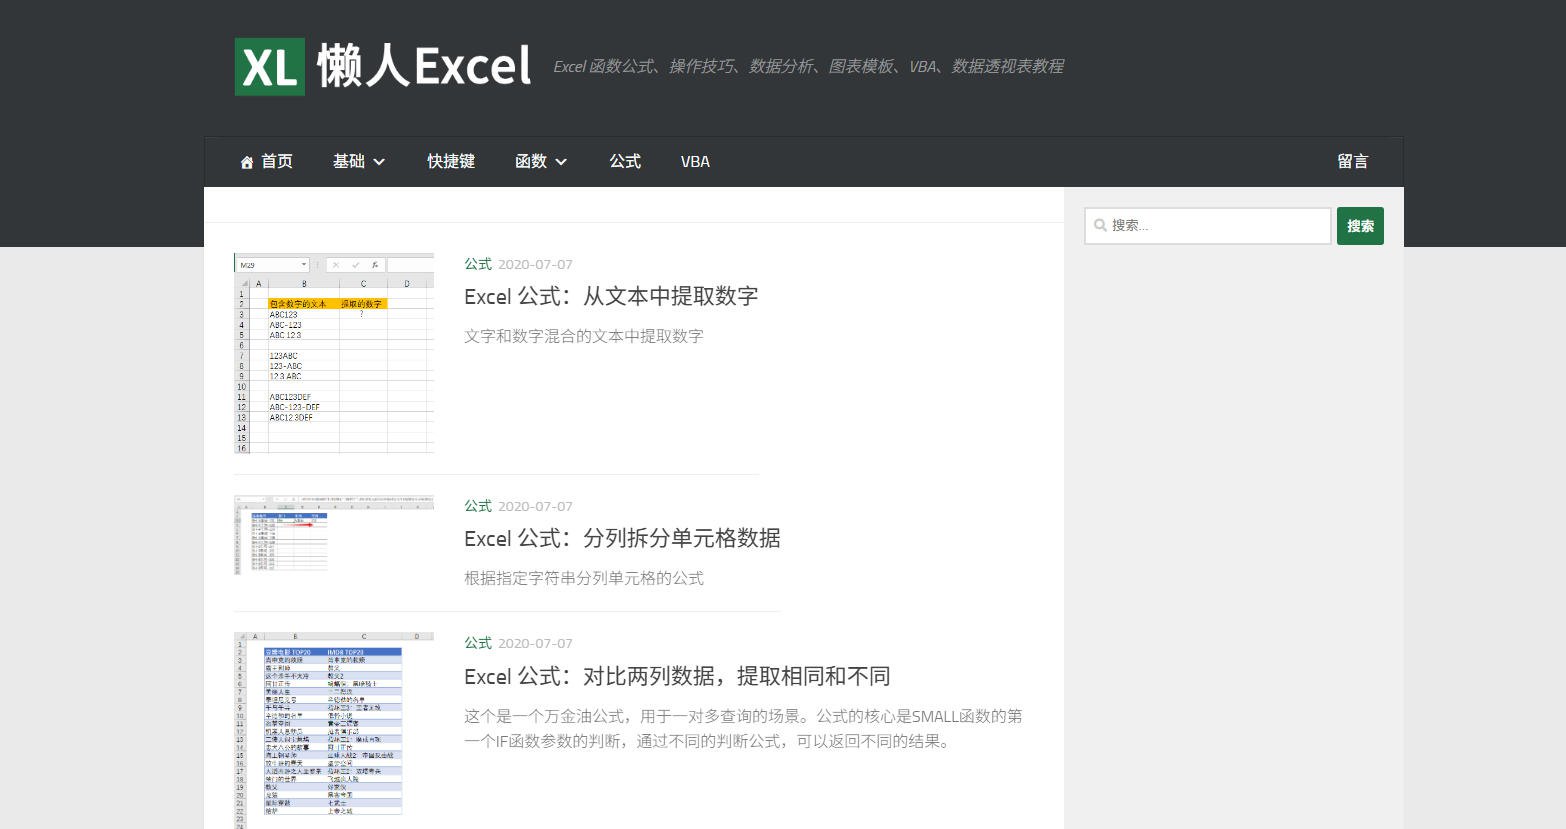This screenshot has width=1566, height=829.
Task: Open the 公式 navigation item
Action: tap(625, 162)
